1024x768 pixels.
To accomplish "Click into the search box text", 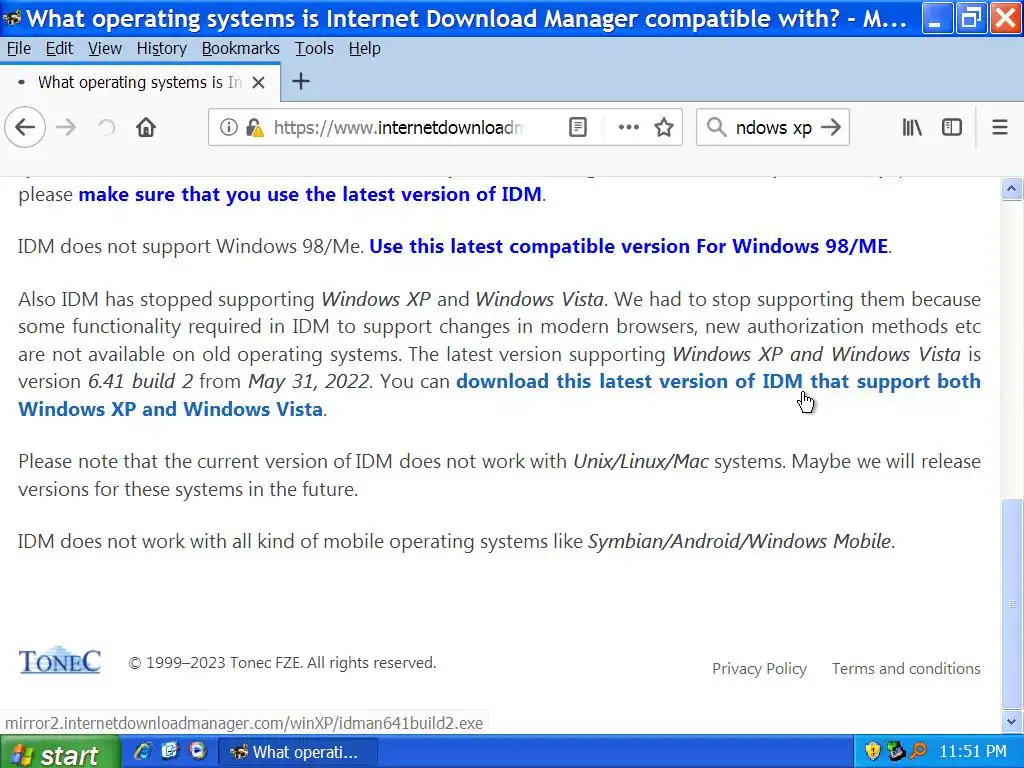I will pos(773,127).
